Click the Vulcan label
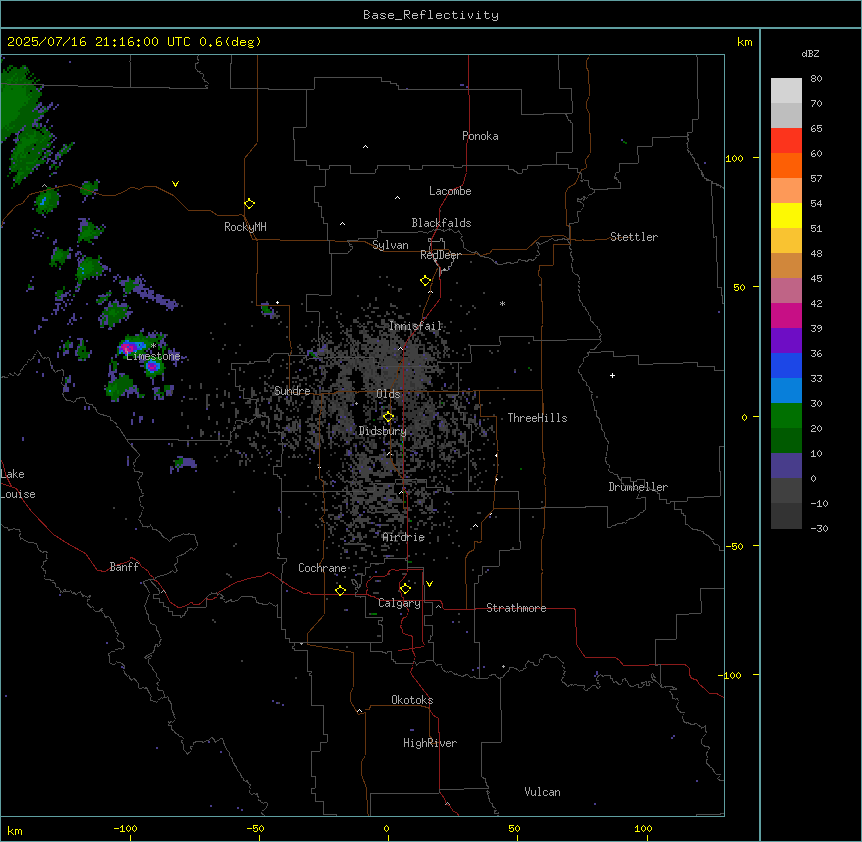 click(x=542, y=792)
